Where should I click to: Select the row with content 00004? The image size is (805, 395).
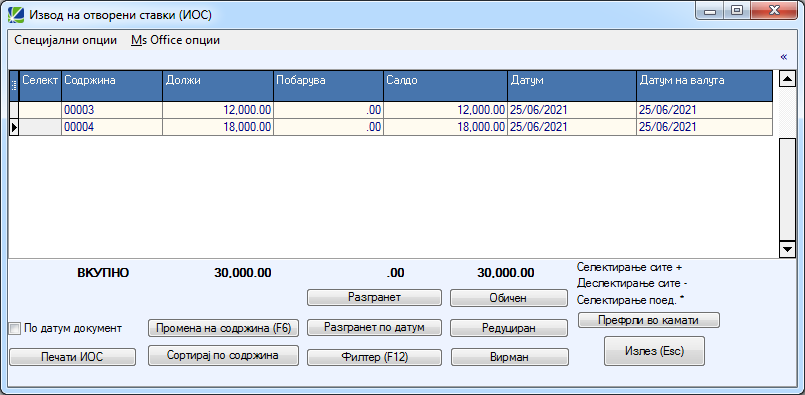tap(391, 127)
